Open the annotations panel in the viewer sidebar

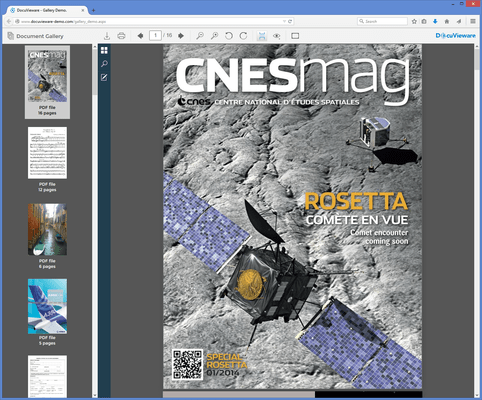[104, 77]
